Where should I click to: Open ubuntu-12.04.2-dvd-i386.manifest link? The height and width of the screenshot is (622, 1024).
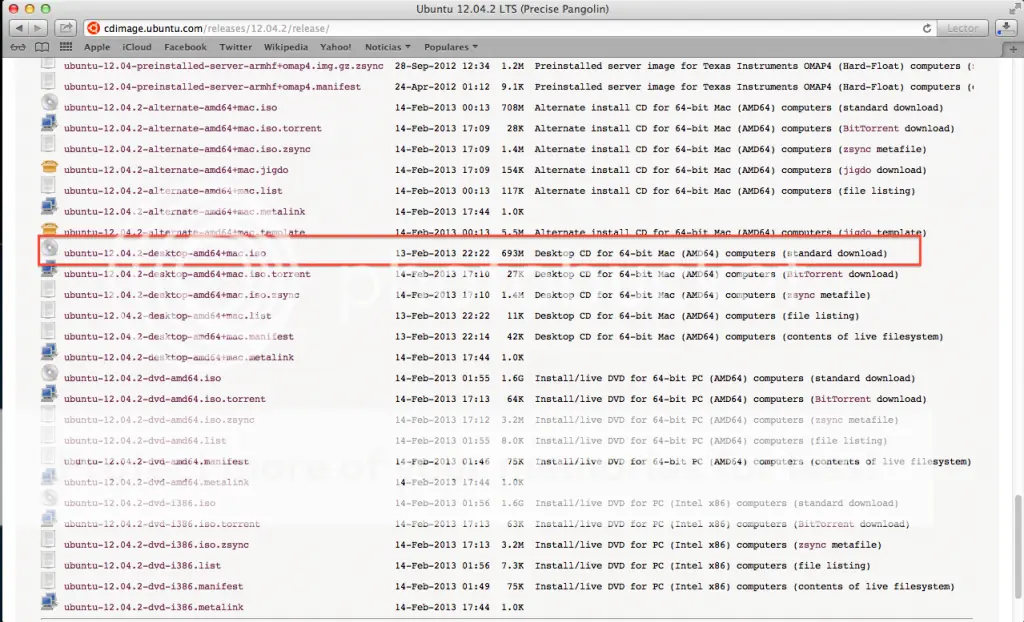(153, 587)
